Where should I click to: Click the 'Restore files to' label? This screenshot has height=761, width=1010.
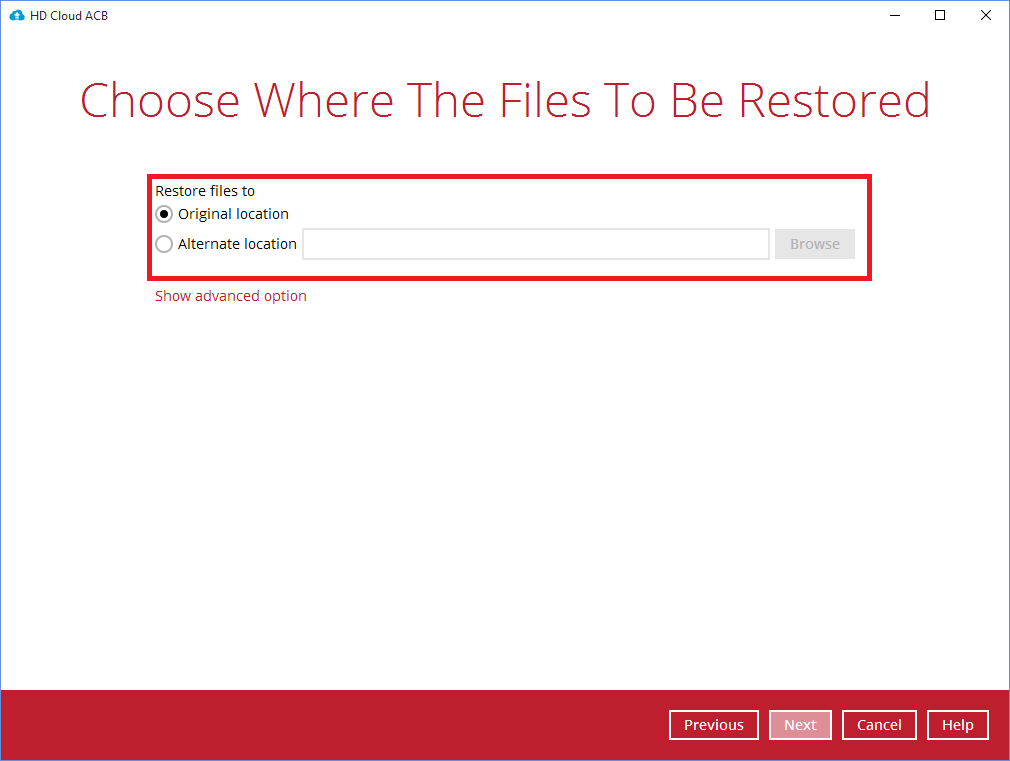pos(205,191)
